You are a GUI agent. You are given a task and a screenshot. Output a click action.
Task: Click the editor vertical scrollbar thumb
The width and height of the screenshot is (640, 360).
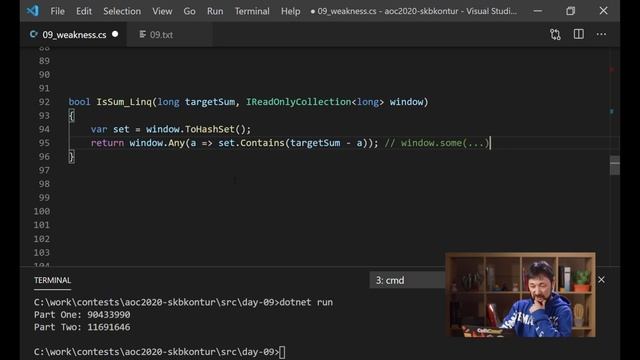615,165
